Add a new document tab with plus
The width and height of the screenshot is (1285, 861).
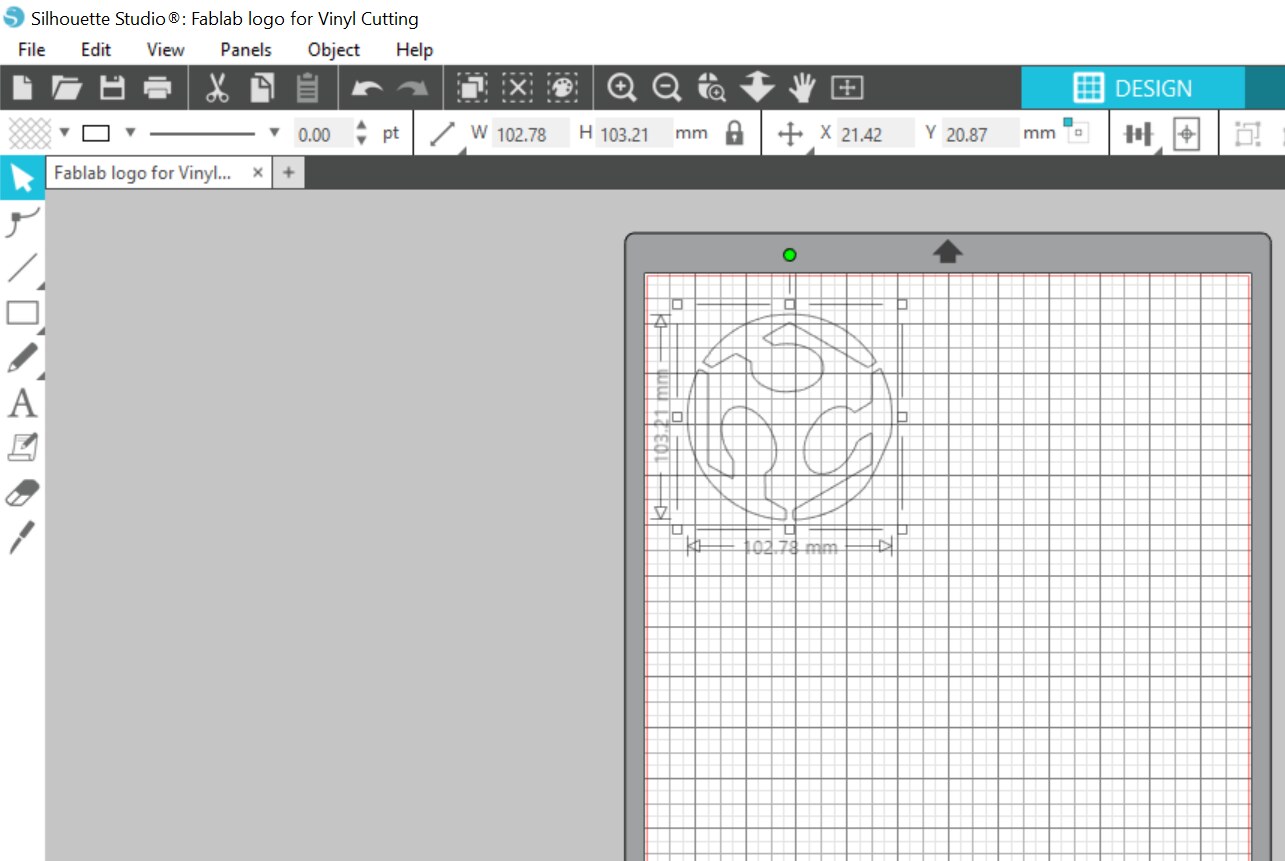point(288,173)
